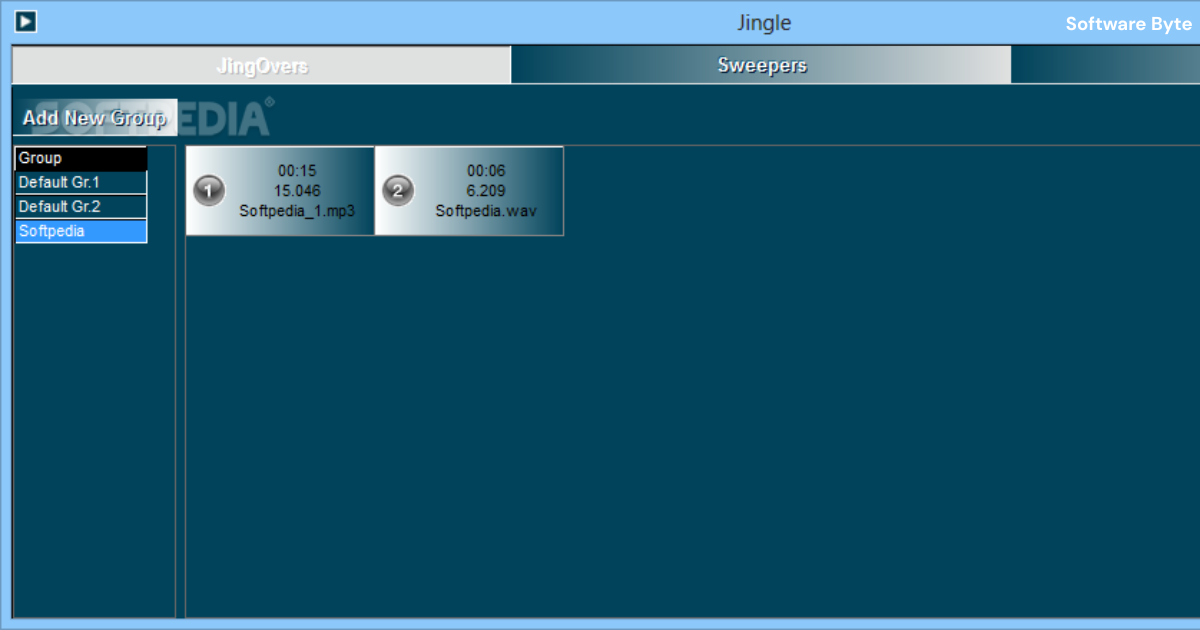Click the play icon in title bar

tap(26, 21)
